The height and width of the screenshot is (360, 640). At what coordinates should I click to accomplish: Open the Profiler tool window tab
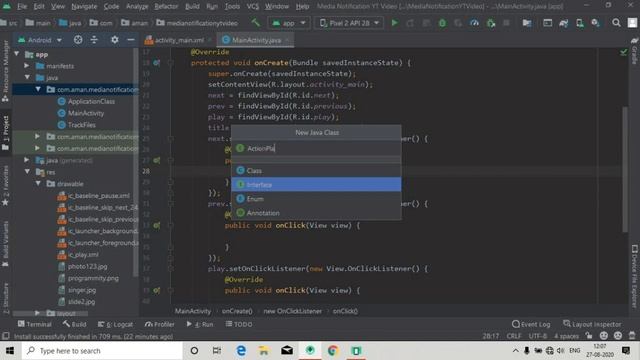click(x=159, y=324)
